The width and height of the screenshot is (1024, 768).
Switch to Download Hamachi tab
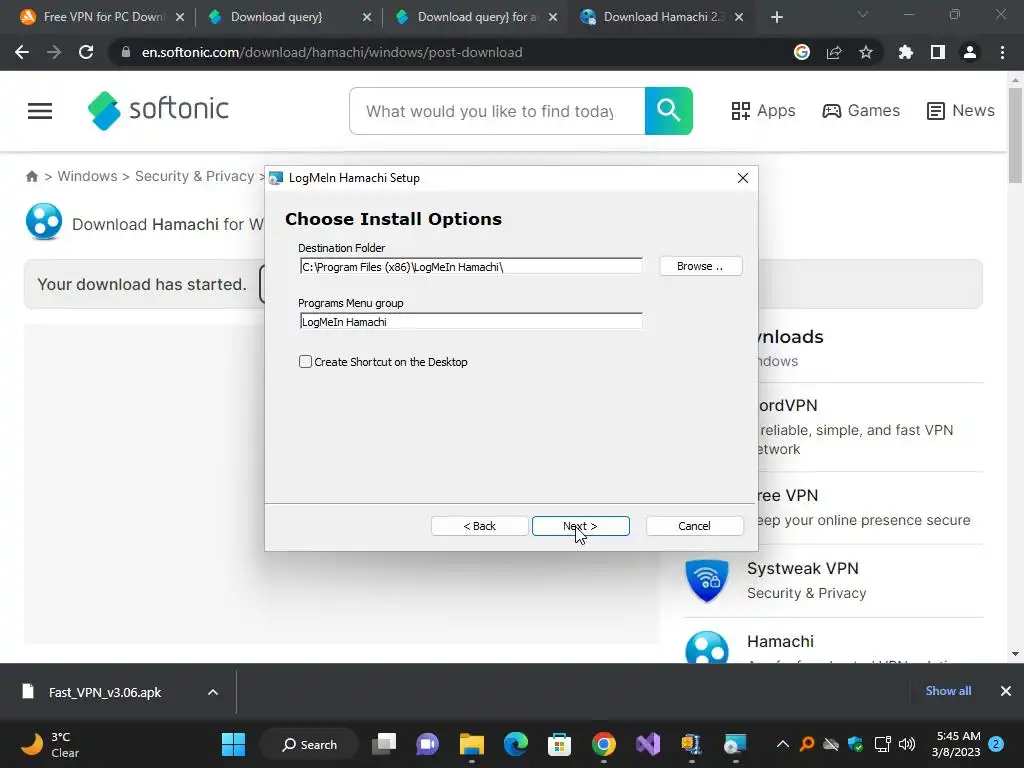[x=661, y=17]
